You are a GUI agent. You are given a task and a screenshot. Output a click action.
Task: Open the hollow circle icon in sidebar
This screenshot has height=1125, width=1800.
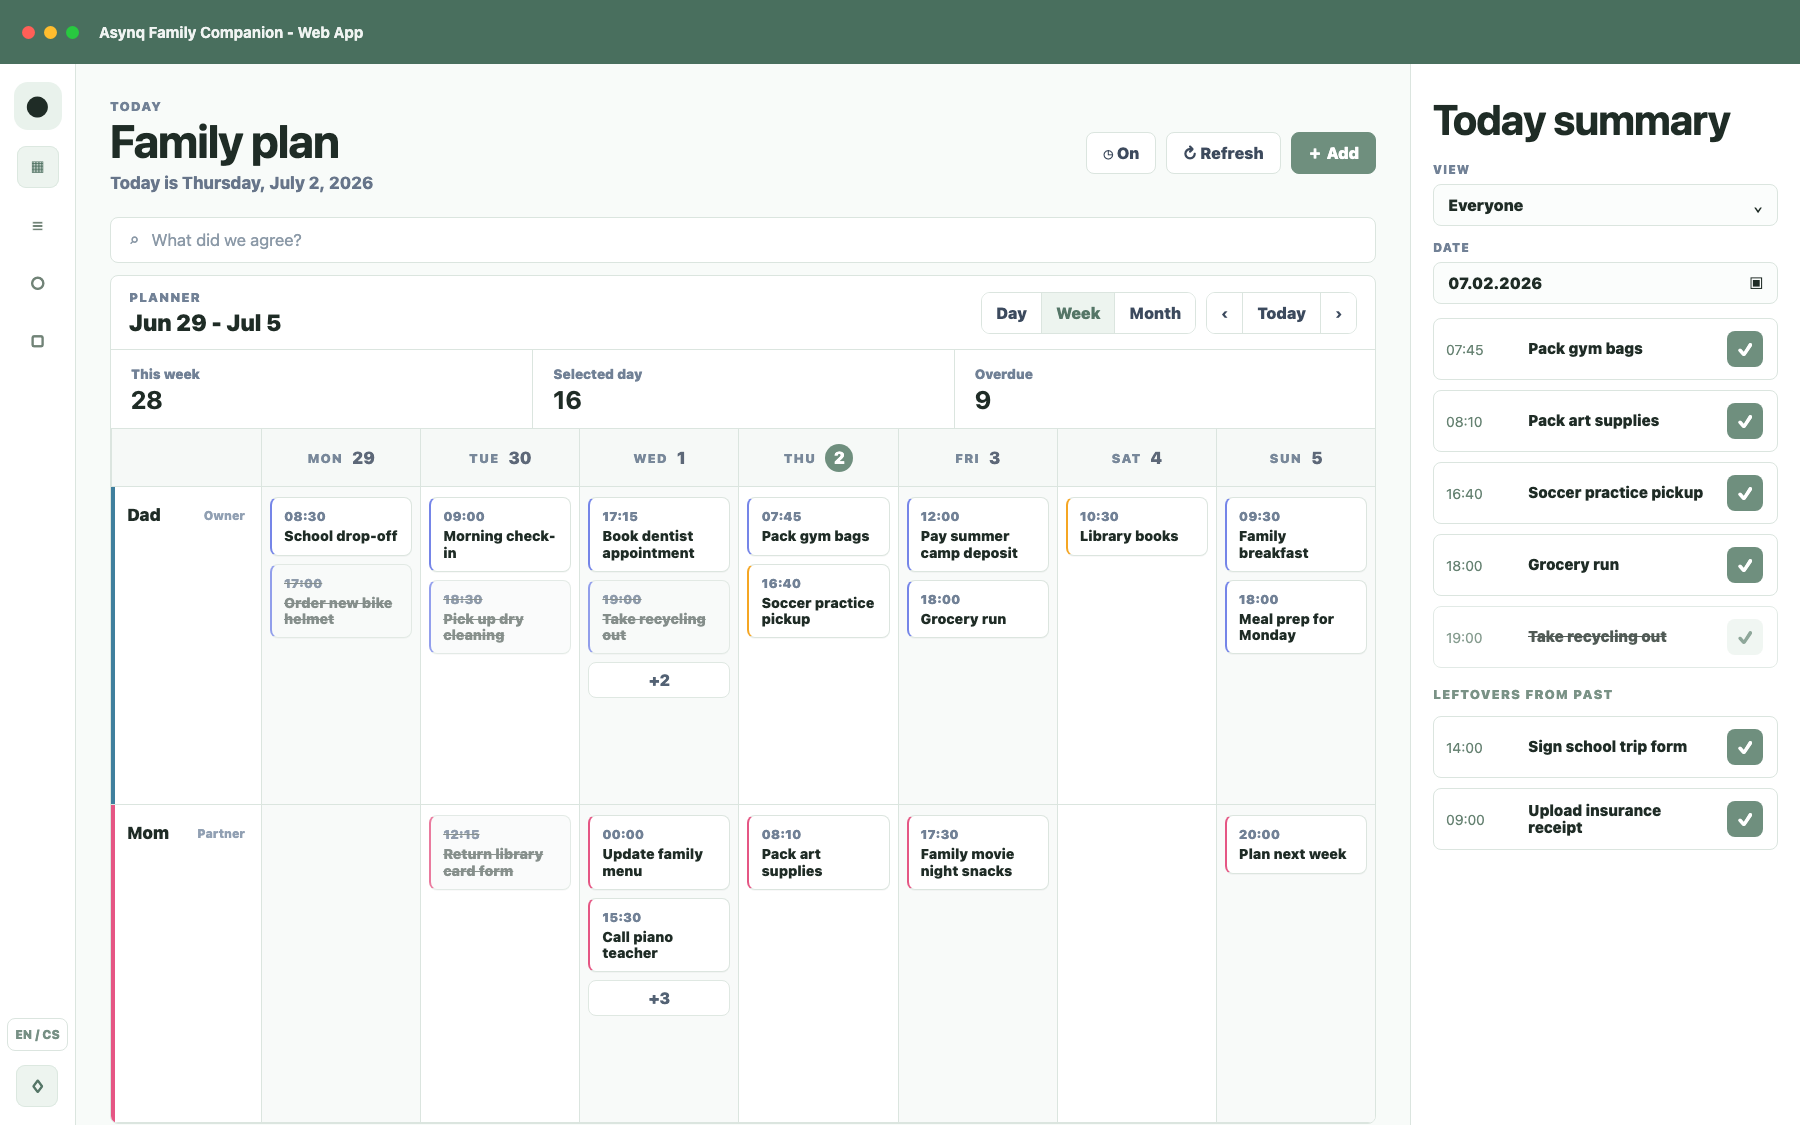tap(37, 284)
